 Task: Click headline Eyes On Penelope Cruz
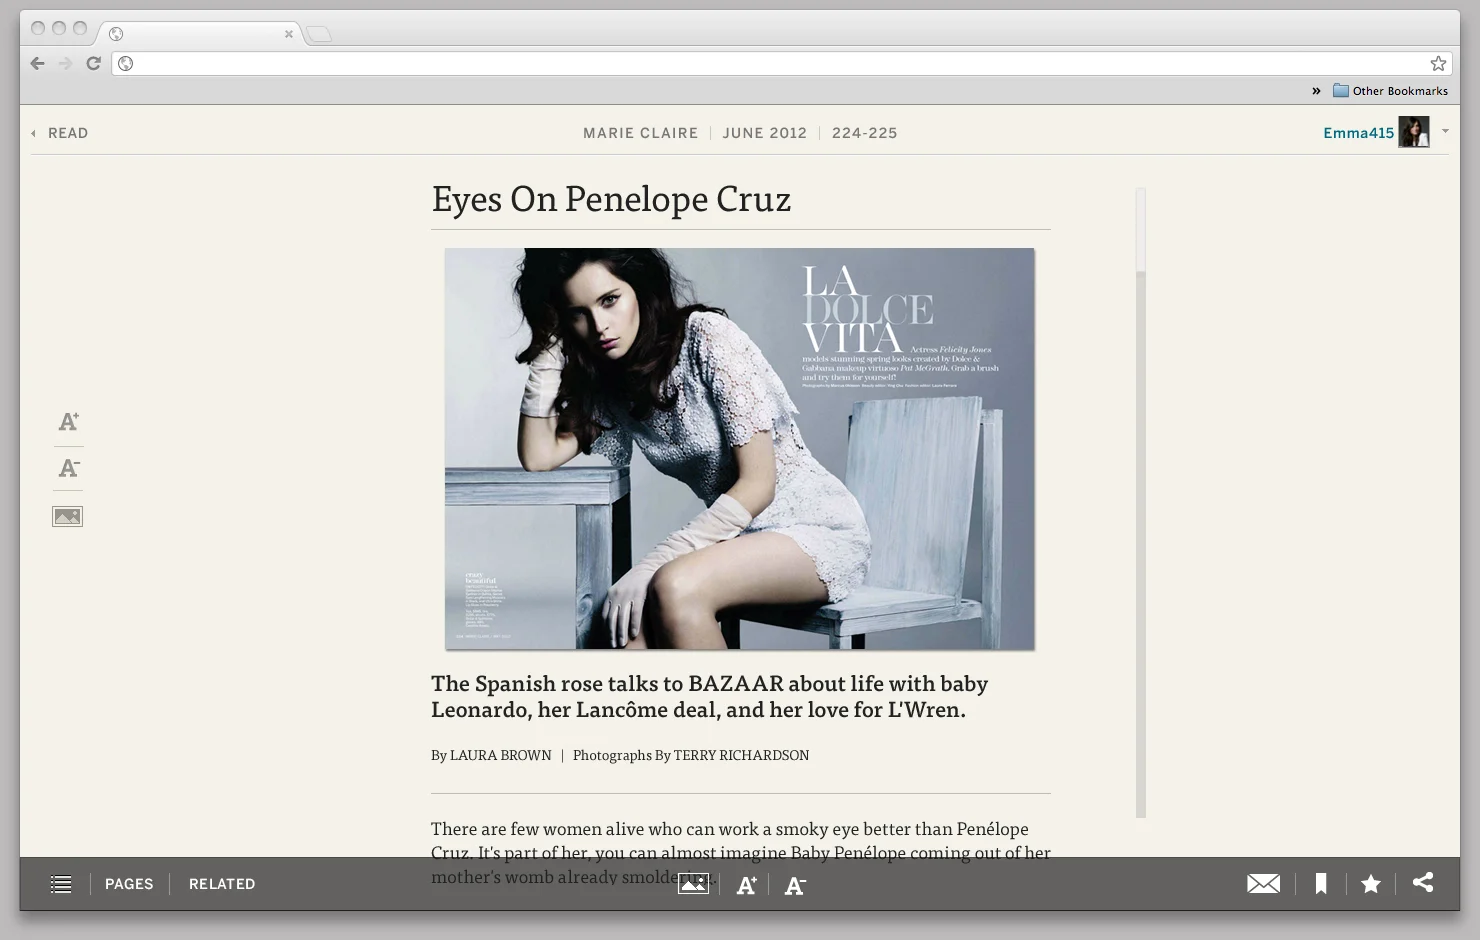pos(611,199)
